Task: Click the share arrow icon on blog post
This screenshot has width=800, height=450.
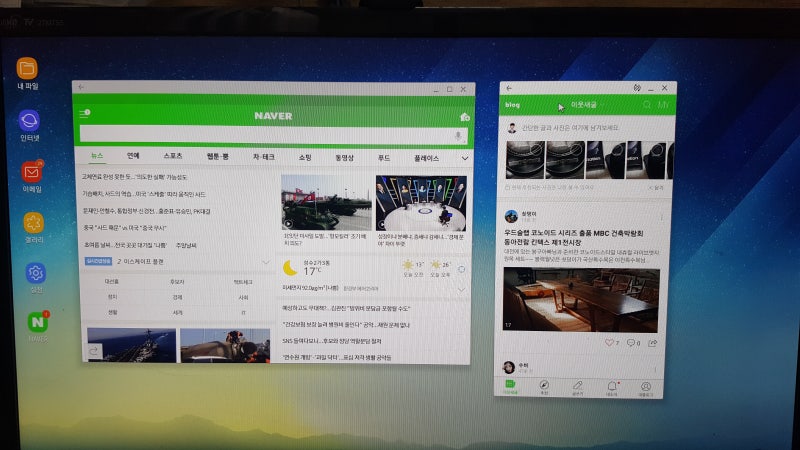Action: coord(653,343)
